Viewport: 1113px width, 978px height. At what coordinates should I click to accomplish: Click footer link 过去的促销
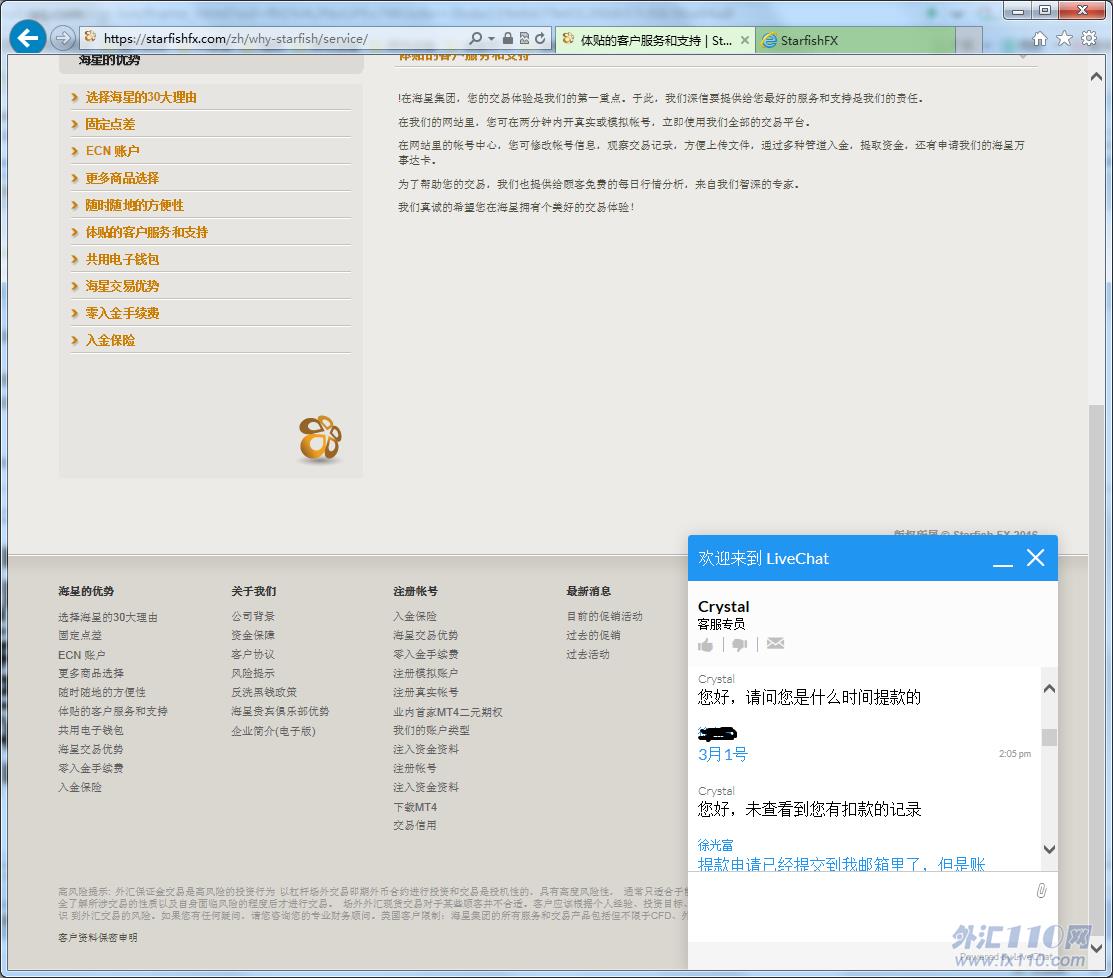point(593,635)
